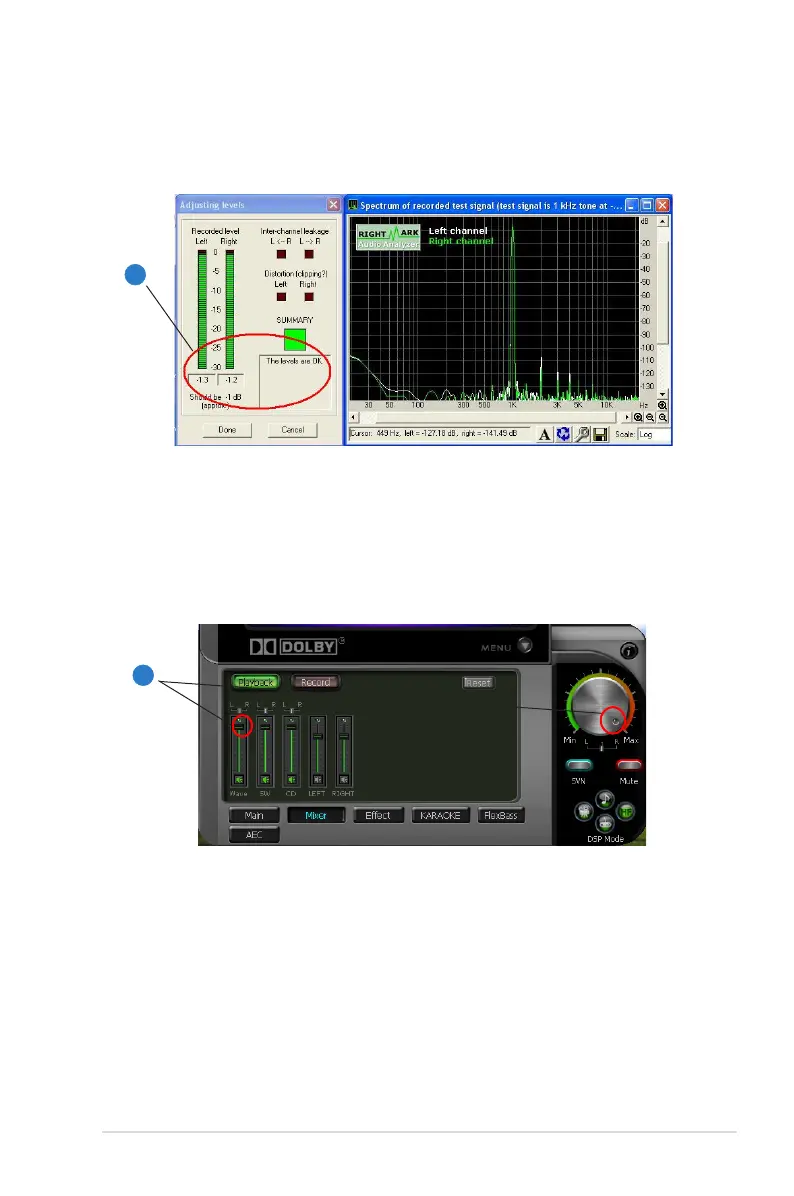The image size is (794, 1196).
Task: Click the L->R inter-channel leakage indicator
Action: tap(309, 254)
